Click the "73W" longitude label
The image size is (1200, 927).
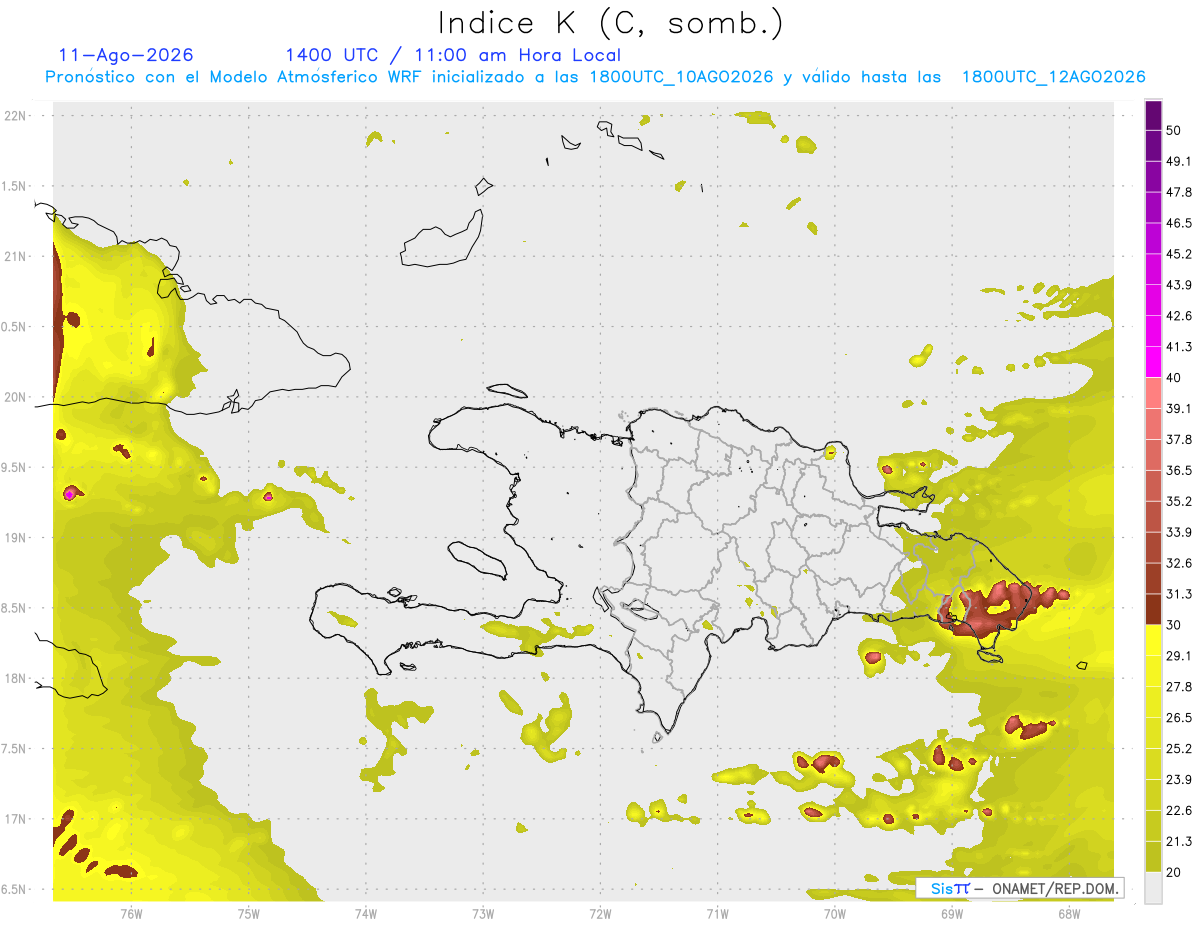(483, 913)
